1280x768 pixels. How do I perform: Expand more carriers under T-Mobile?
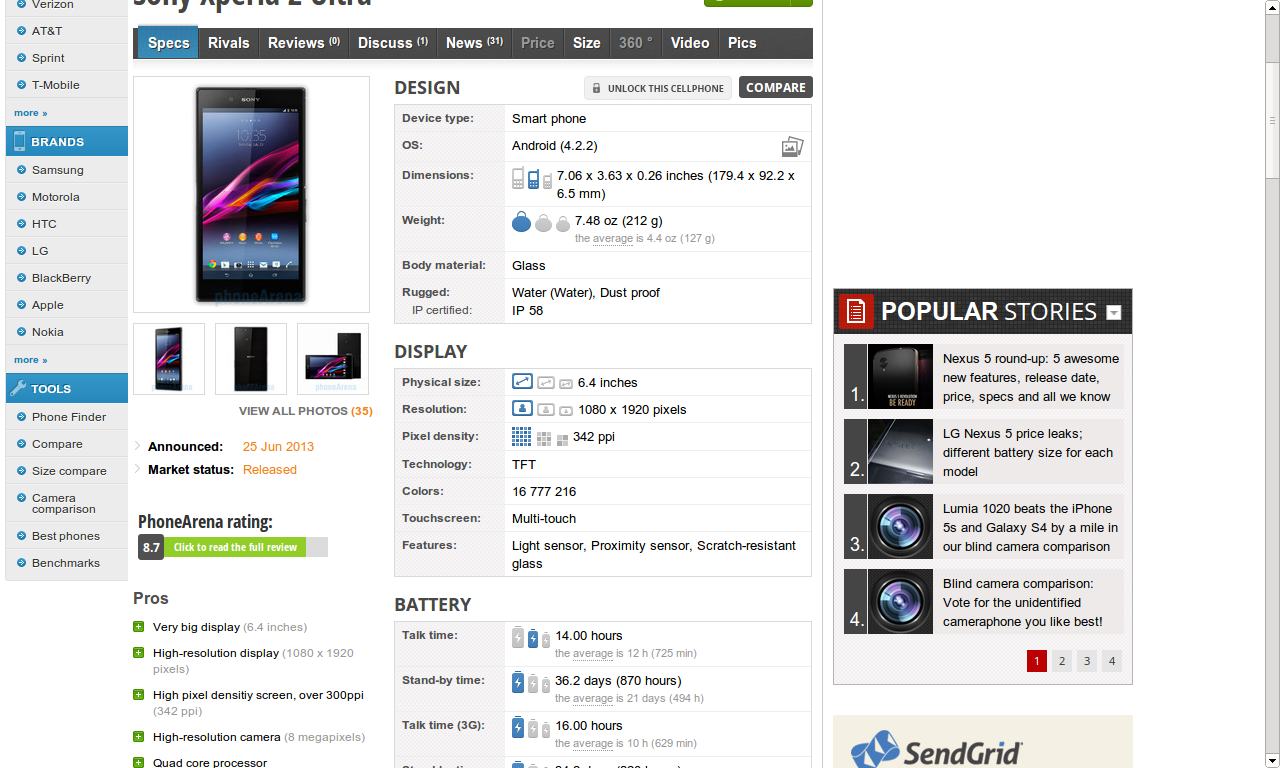[x=30, y=113]
